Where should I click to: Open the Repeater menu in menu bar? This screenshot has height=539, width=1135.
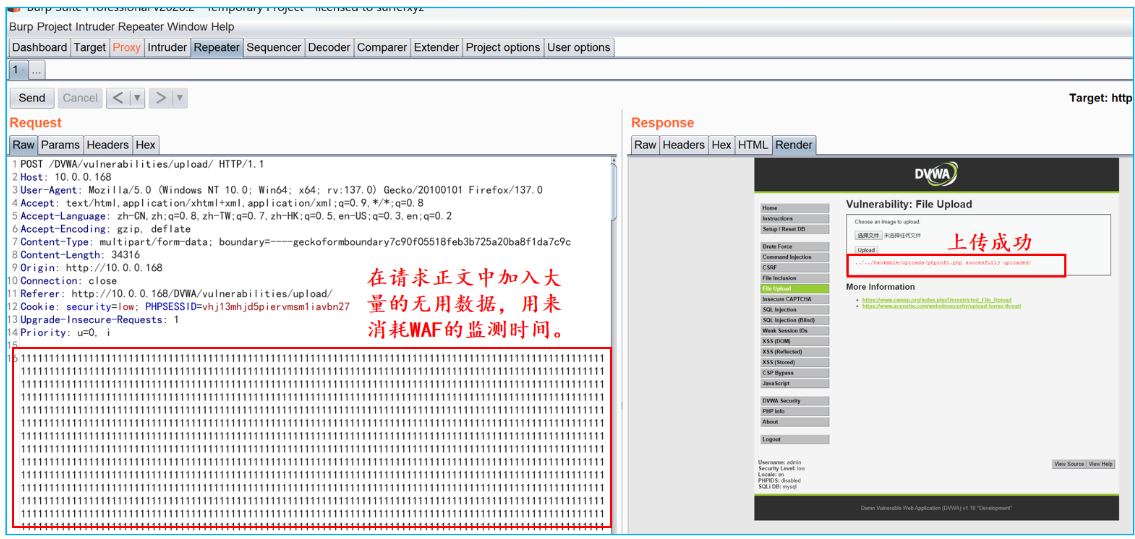pos(142,27)
